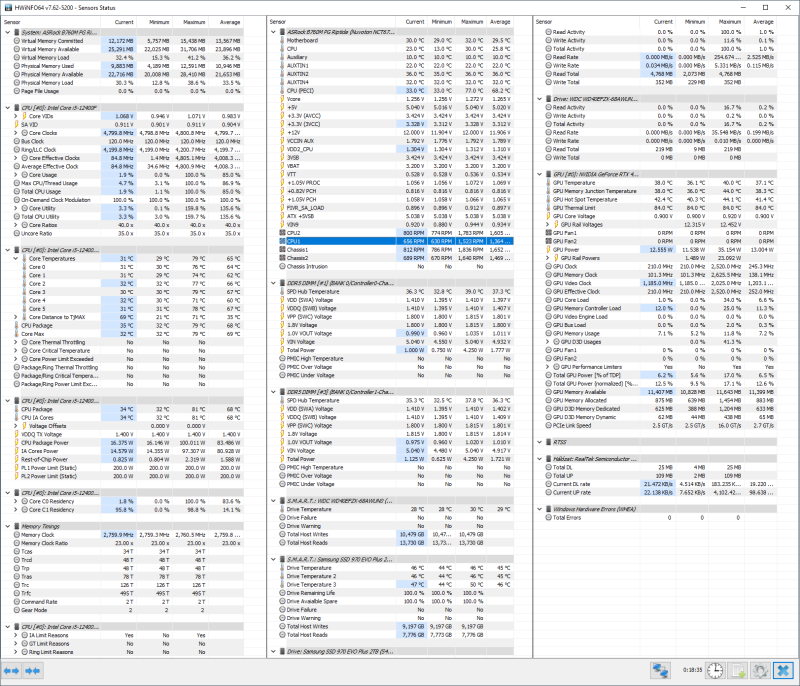This screenshot has height=686, width=800.
Task: Expand the Core Clocks row
Action: (x=15, y=133)
